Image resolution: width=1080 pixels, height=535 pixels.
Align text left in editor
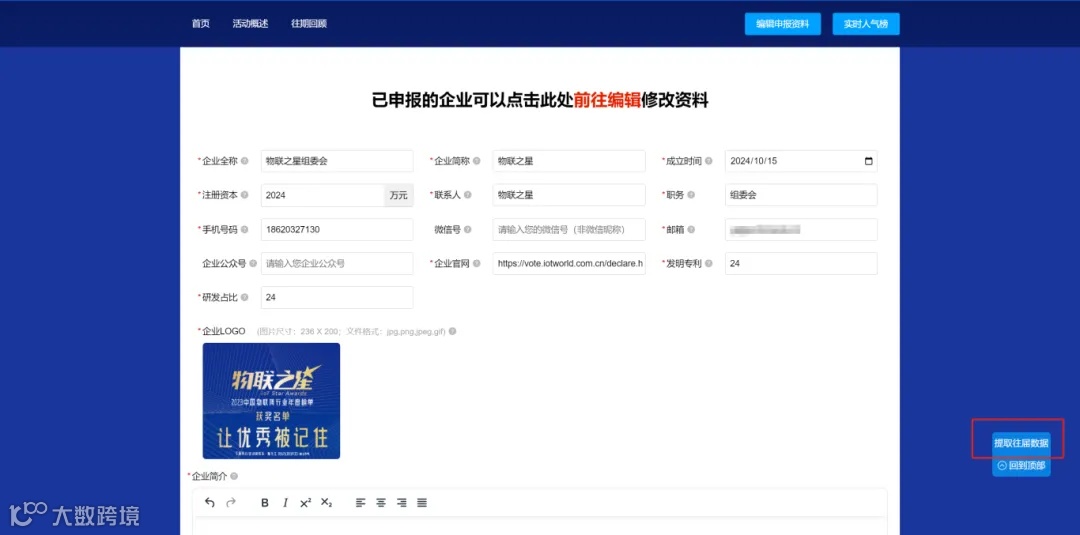360,503
